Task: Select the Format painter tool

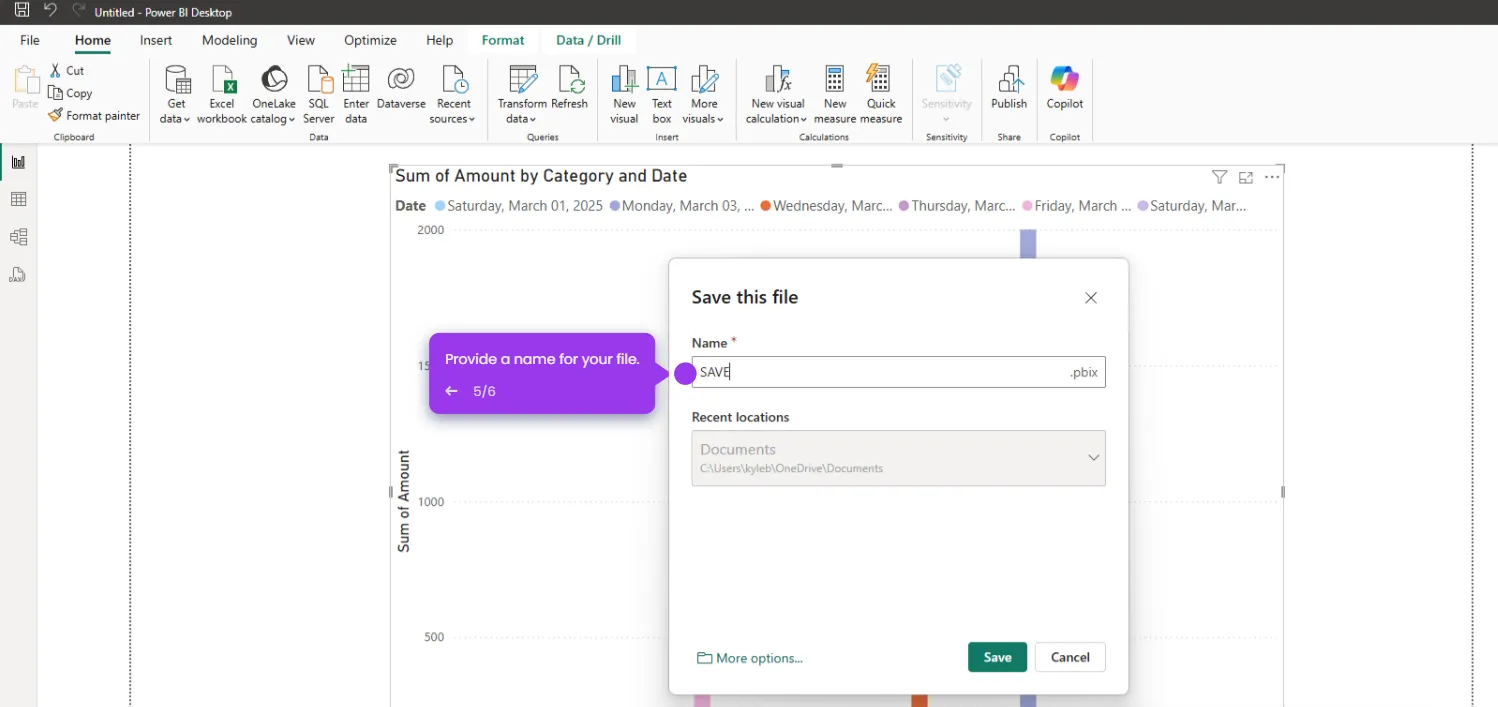Action: (94, 116)
